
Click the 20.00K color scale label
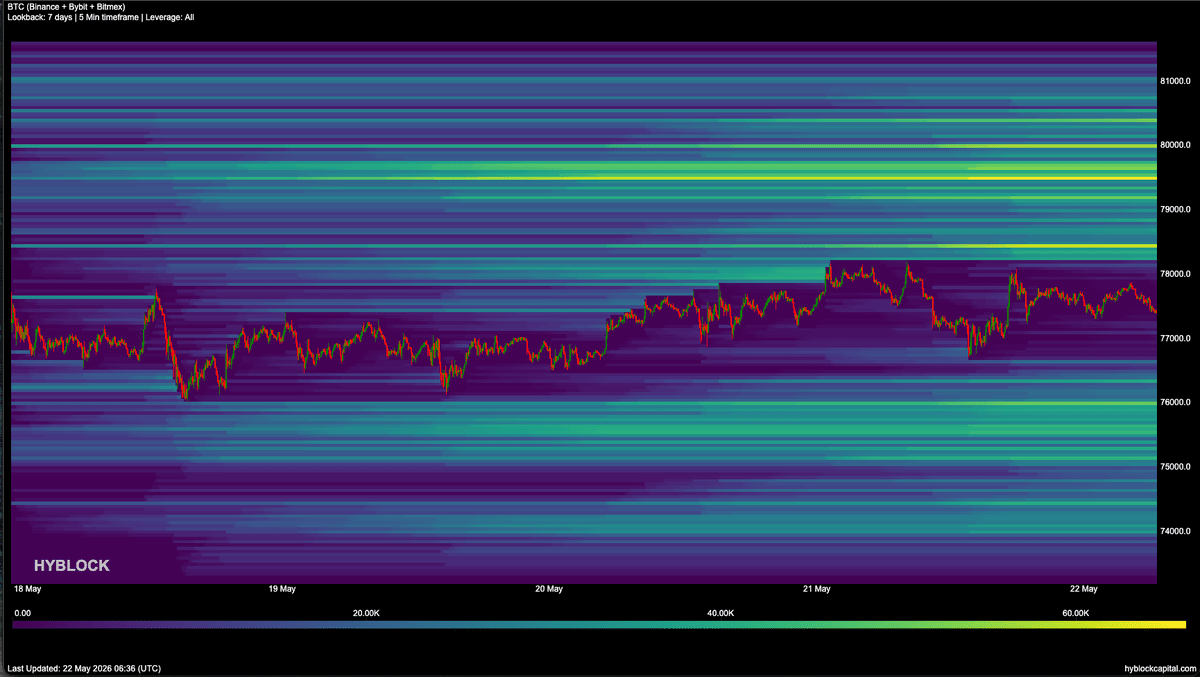point(366,613)
